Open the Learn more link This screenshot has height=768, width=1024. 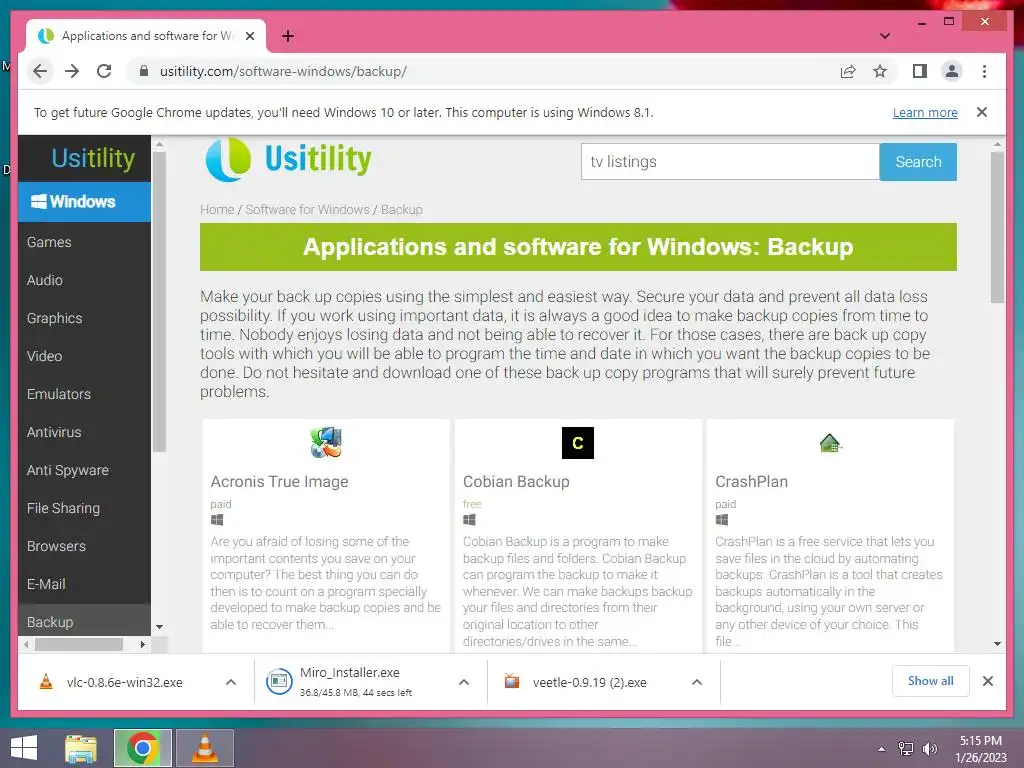[925, 112]
